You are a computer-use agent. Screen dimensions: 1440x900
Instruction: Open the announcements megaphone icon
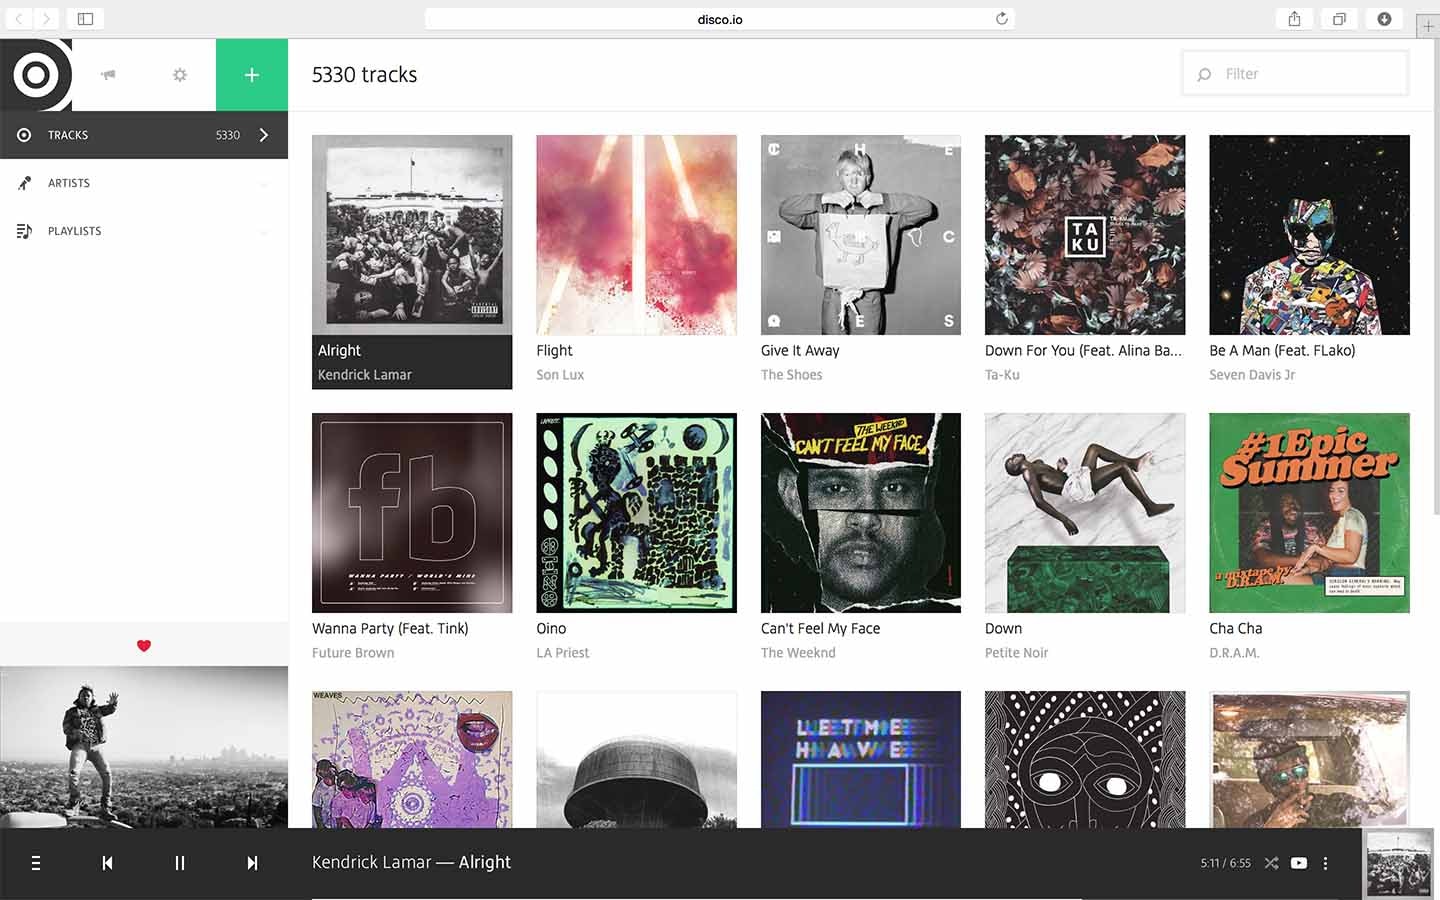[x=107, y=74]
